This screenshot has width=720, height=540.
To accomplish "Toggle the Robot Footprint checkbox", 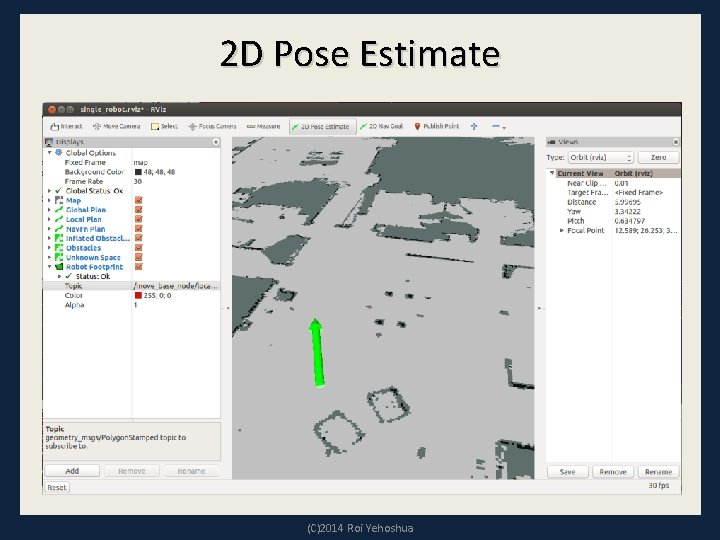I will 139,267.
